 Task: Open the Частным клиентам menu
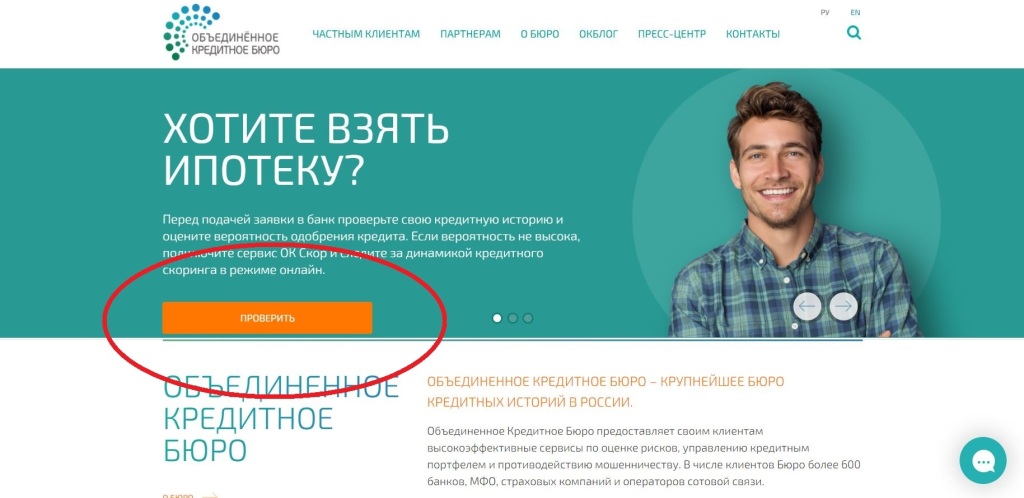(x=366, y=34)
